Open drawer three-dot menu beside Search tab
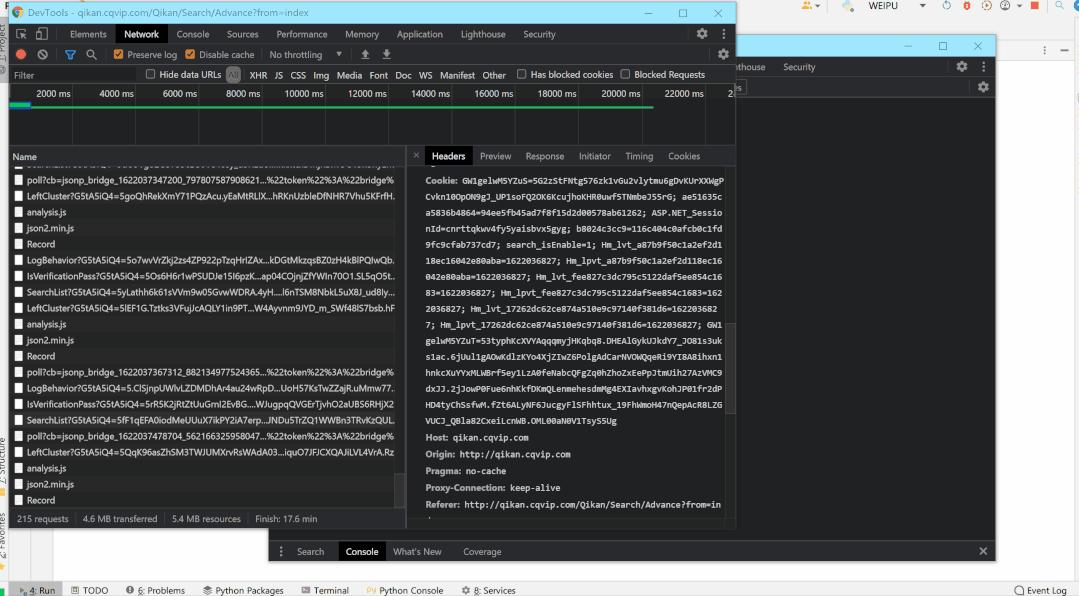 click(x=281, y=551)
